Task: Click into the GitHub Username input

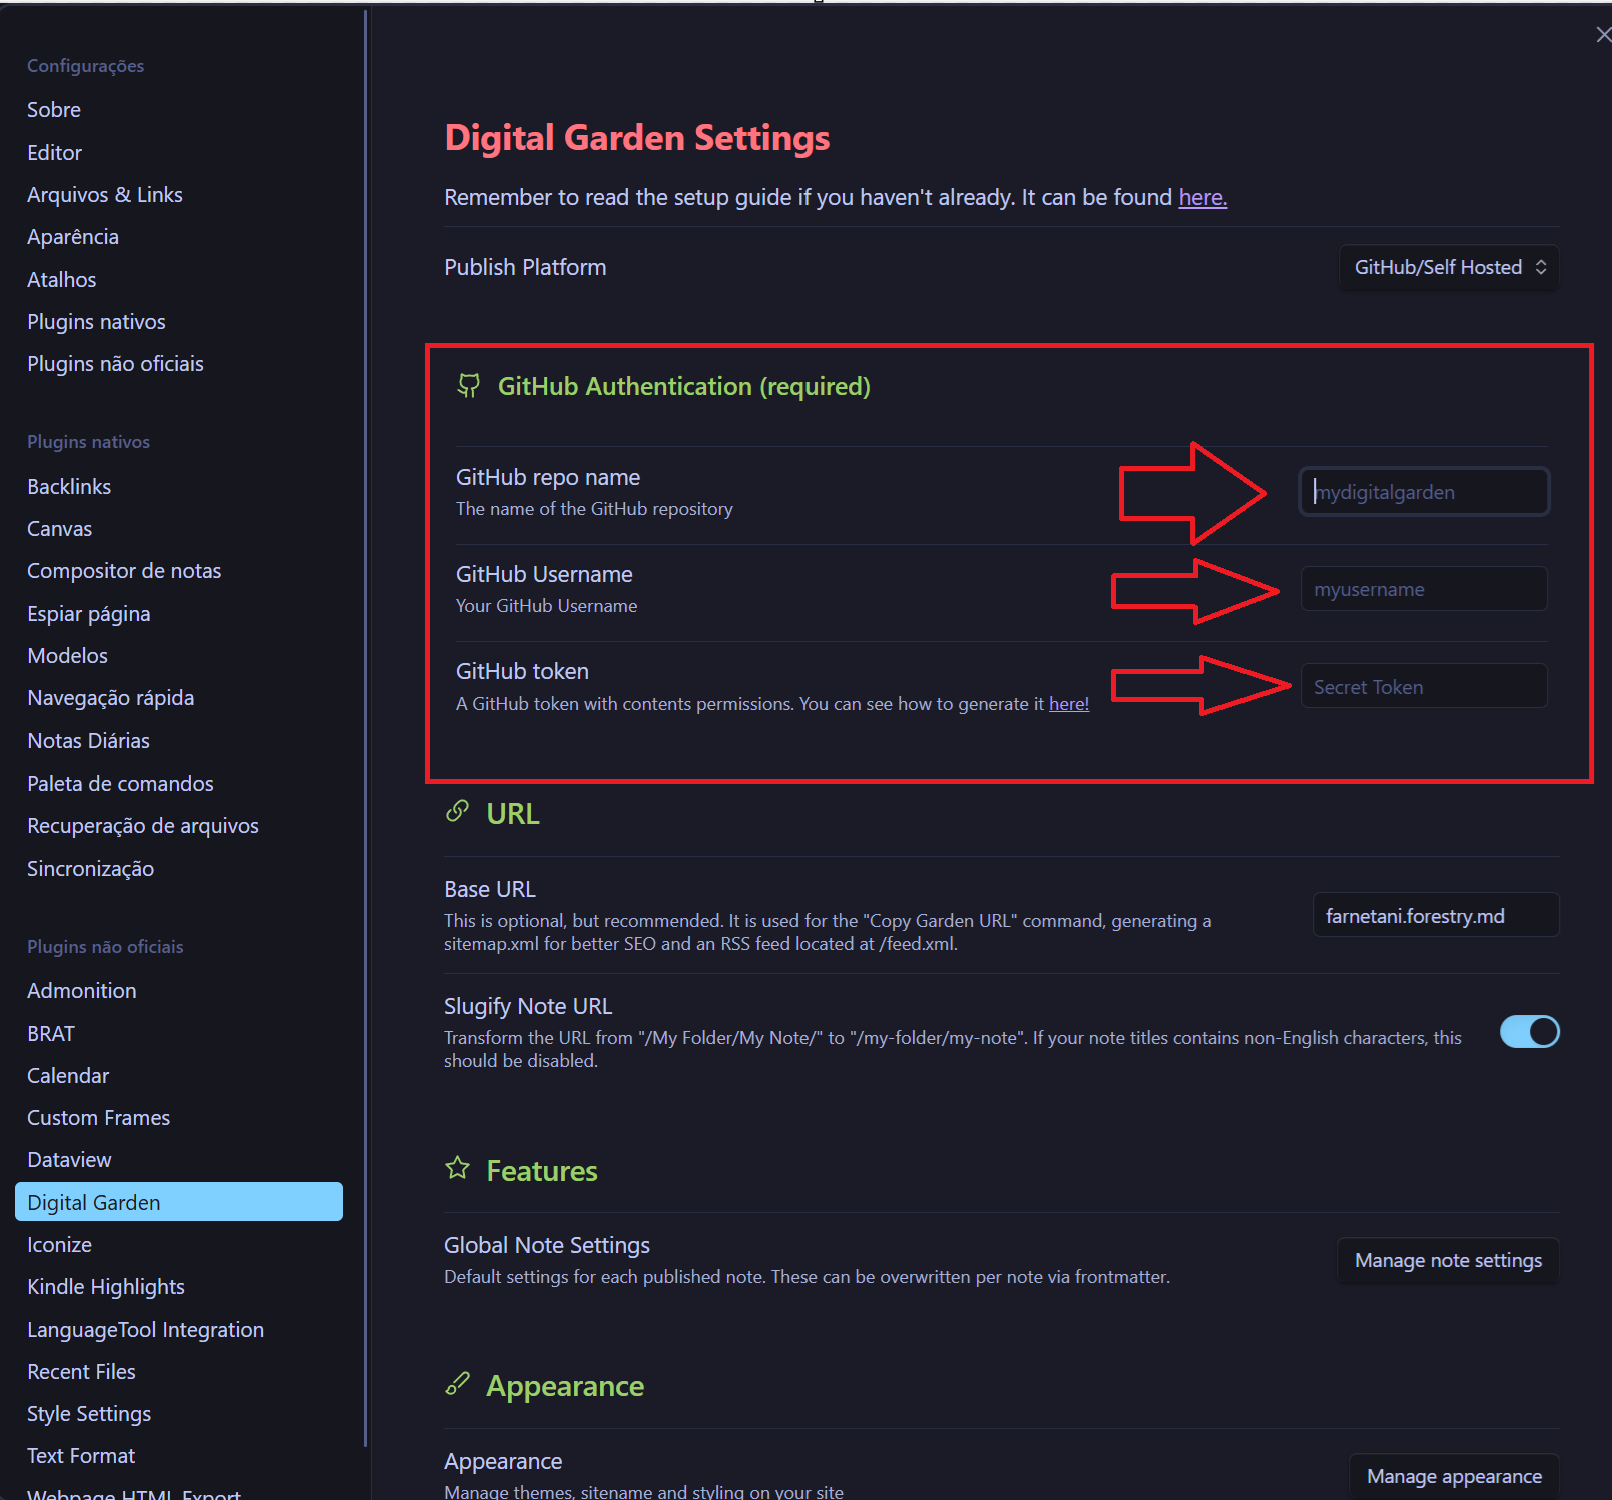Action: click(1423, 590)
